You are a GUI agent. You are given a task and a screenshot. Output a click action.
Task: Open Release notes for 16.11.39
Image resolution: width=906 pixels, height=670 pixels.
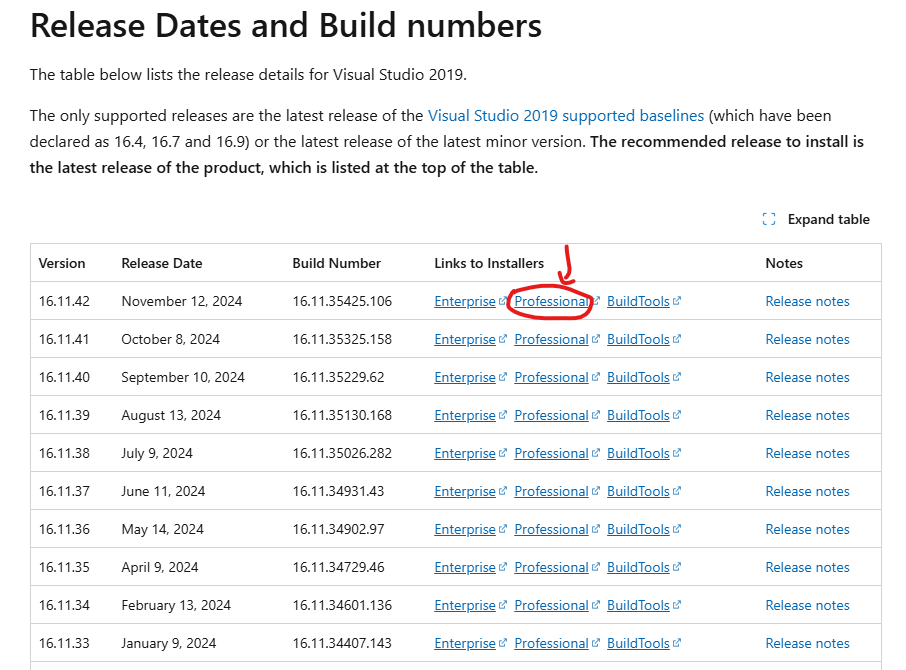(x=807, y=415)
